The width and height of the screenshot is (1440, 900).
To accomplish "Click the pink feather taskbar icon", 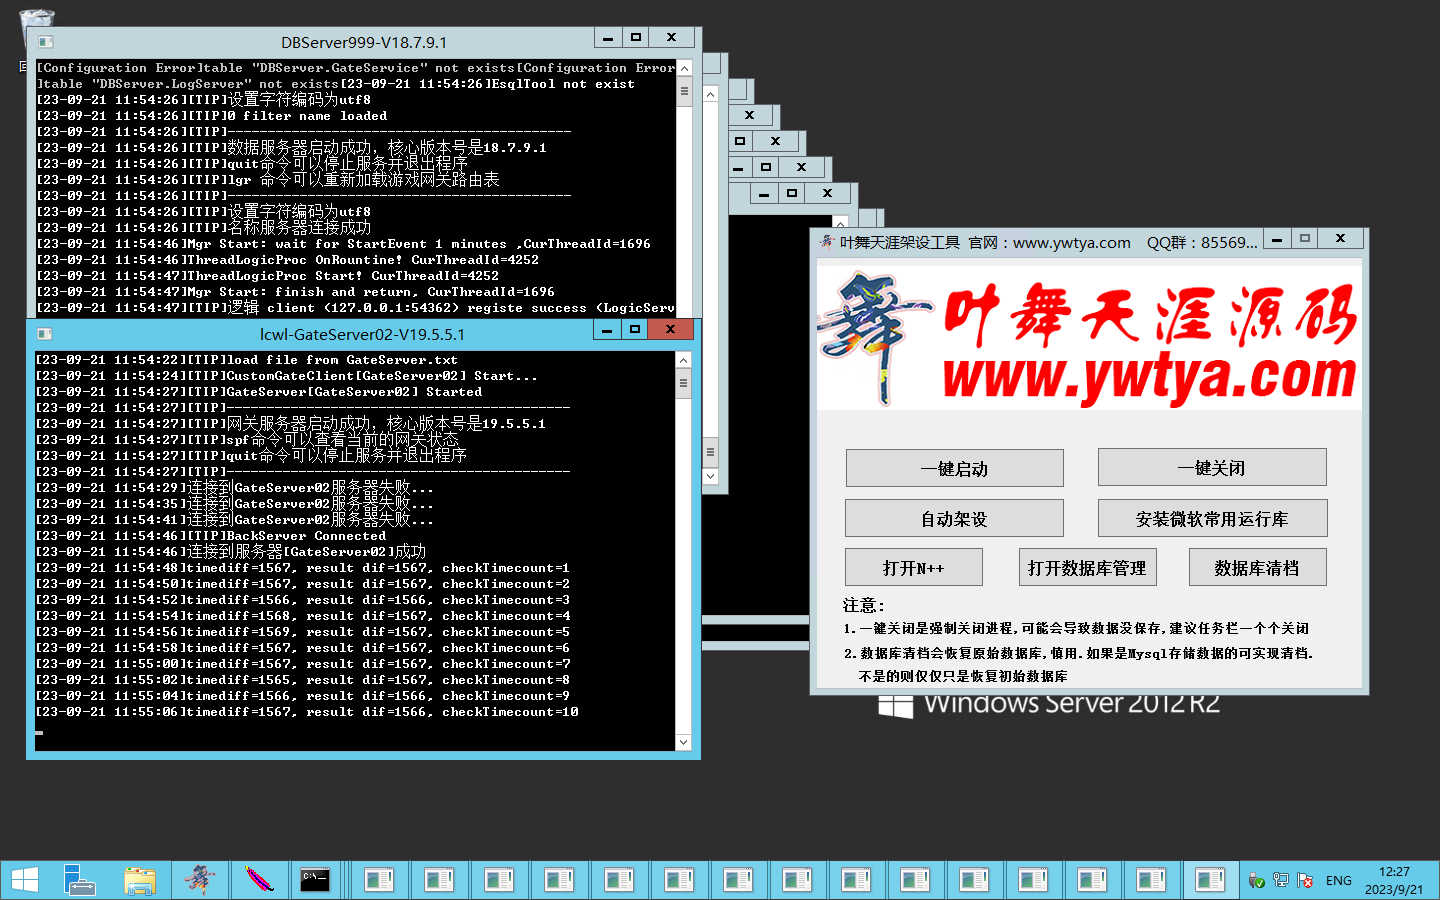I will pos(259,880).
